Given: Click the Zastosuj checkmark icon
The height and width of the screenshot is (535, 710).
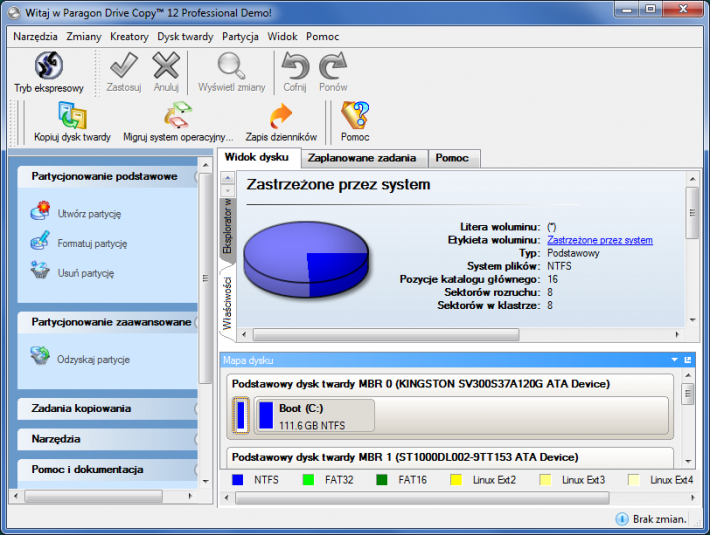Looking at the screenshot, I should [124, 66].
